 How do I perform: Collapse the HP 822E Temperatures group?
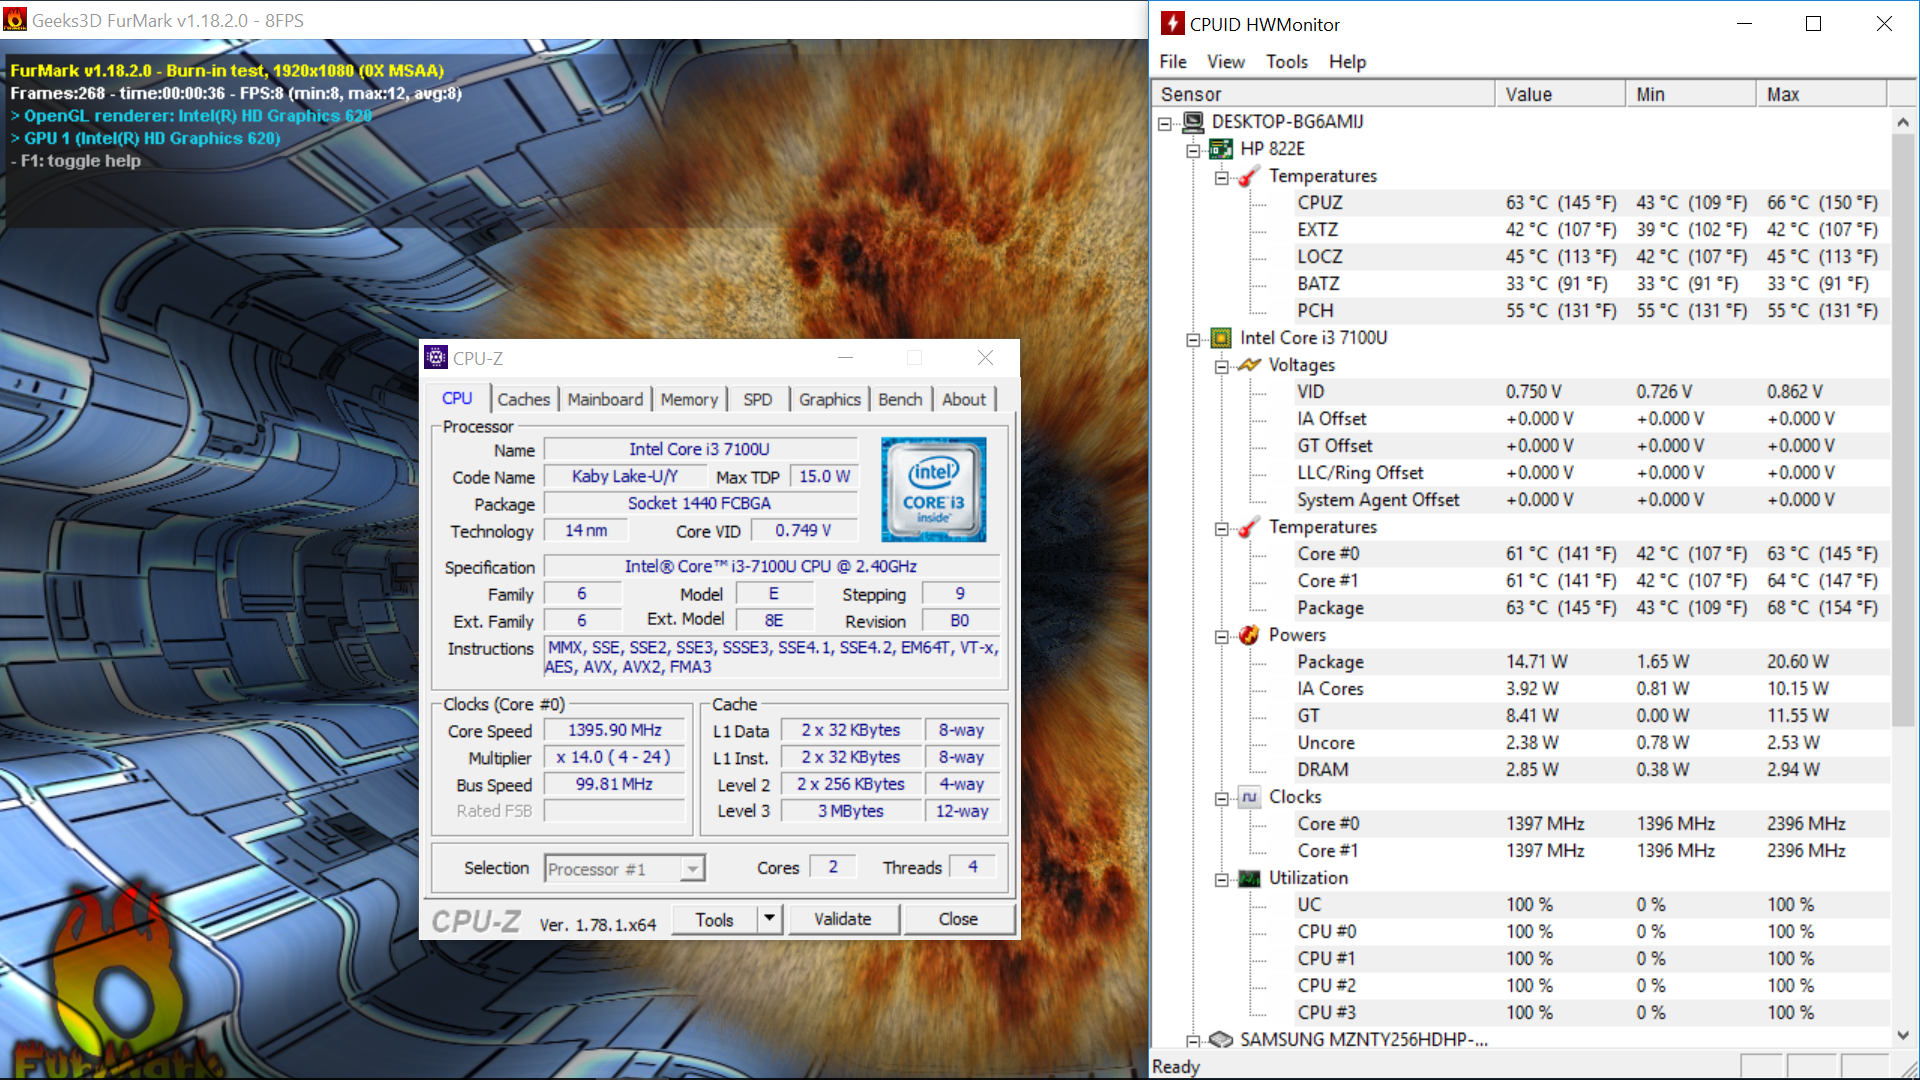point(1221,178)
